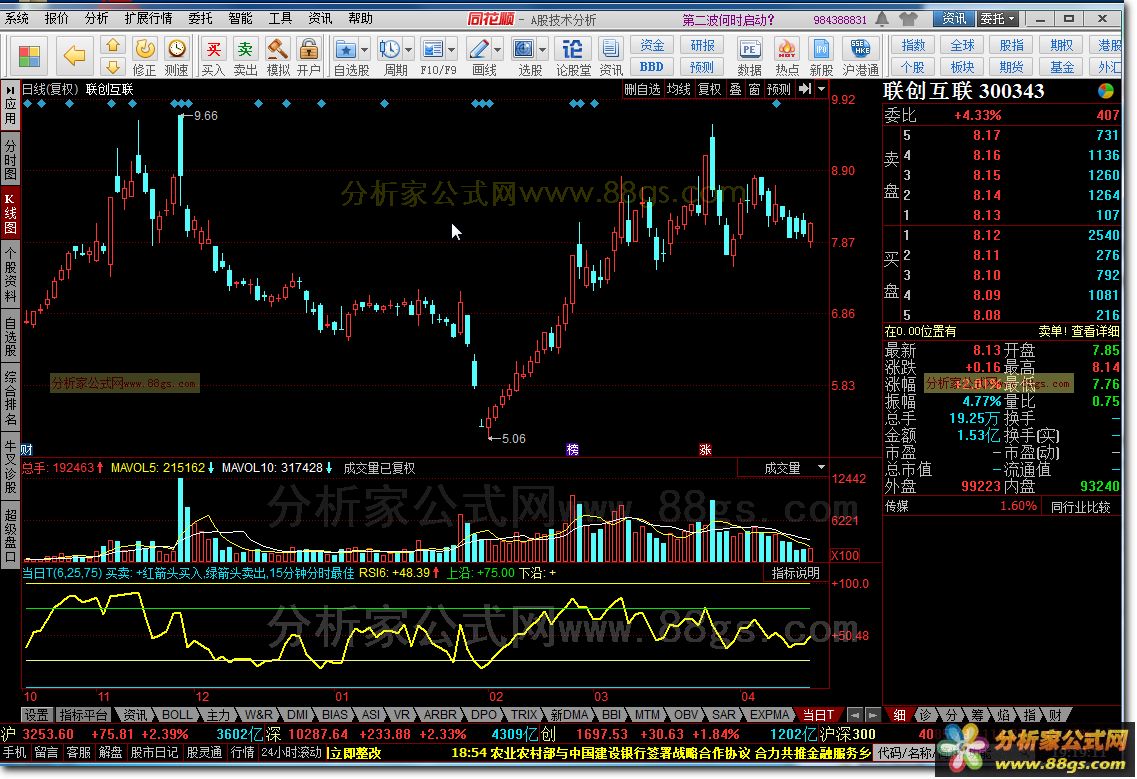1137x779 pixels.
Task: Click the 榜 marker on the chart
Action: click(x=572, y=450)
